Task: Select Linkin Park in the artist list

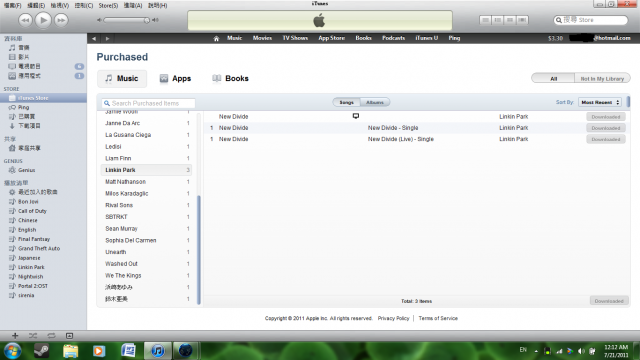Action: click(x=146, y=170)
